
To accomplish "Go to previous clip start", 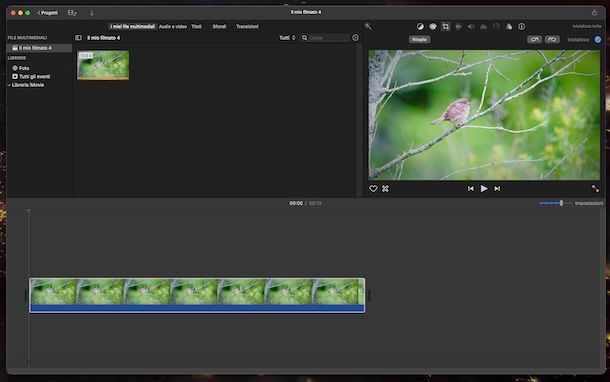I will [471, 189].
